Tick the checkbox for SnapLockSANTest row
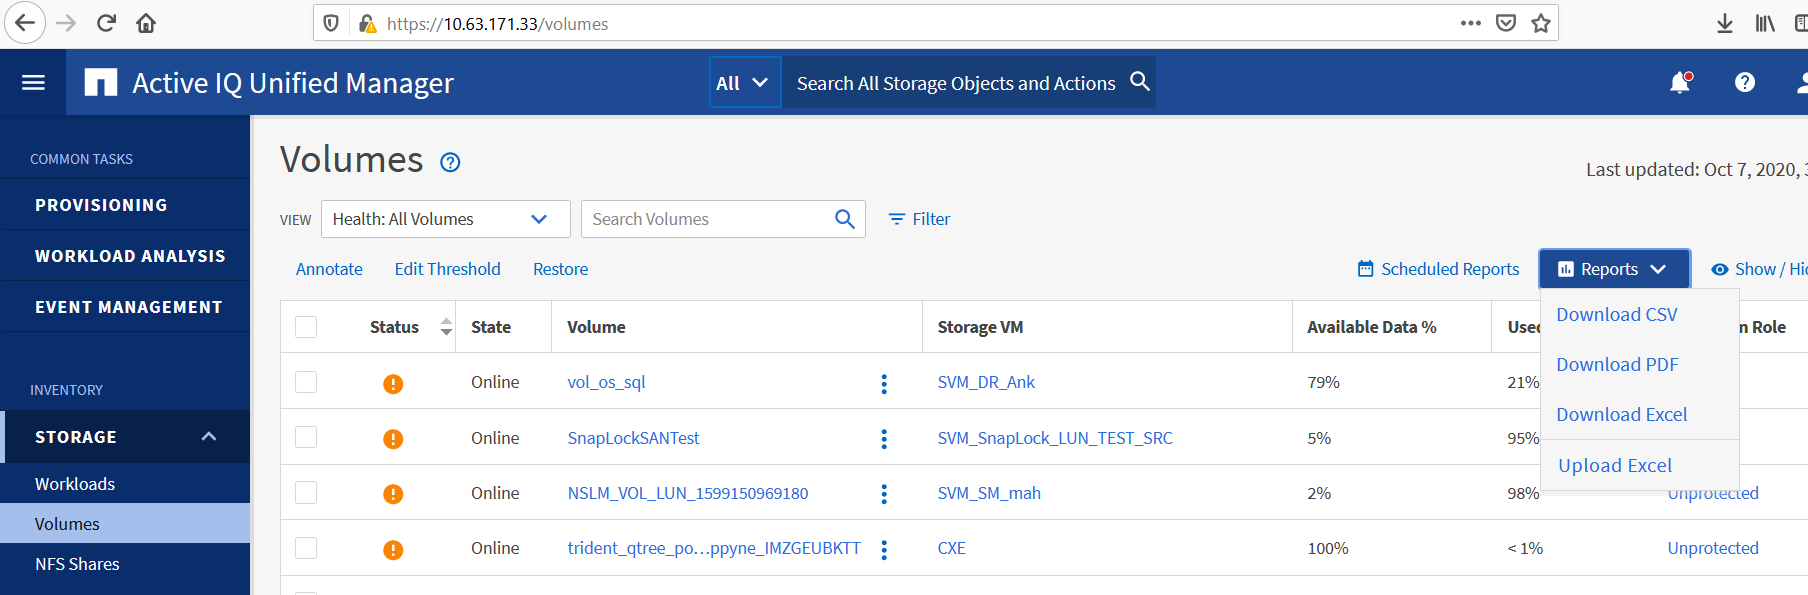The width and height of the screenshot is (1808, 595). click(x=306, y=438)
